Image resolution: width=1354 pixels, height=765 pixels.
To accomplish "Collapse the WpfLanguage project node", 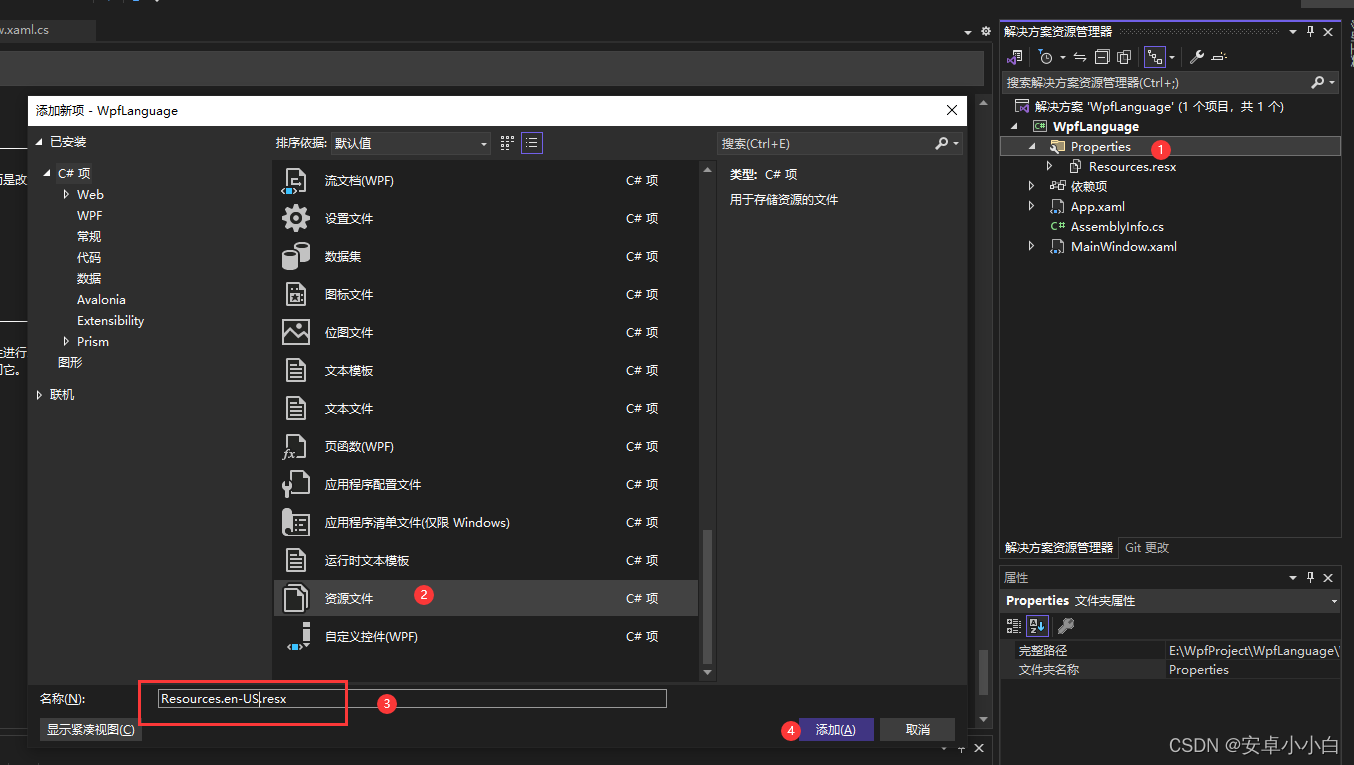I will [x=1013, y=127].
